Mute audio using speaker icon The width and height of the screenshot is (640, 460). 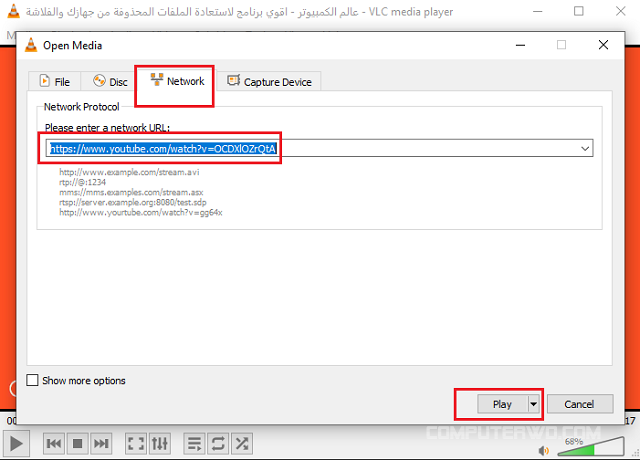tap(544, 451)
